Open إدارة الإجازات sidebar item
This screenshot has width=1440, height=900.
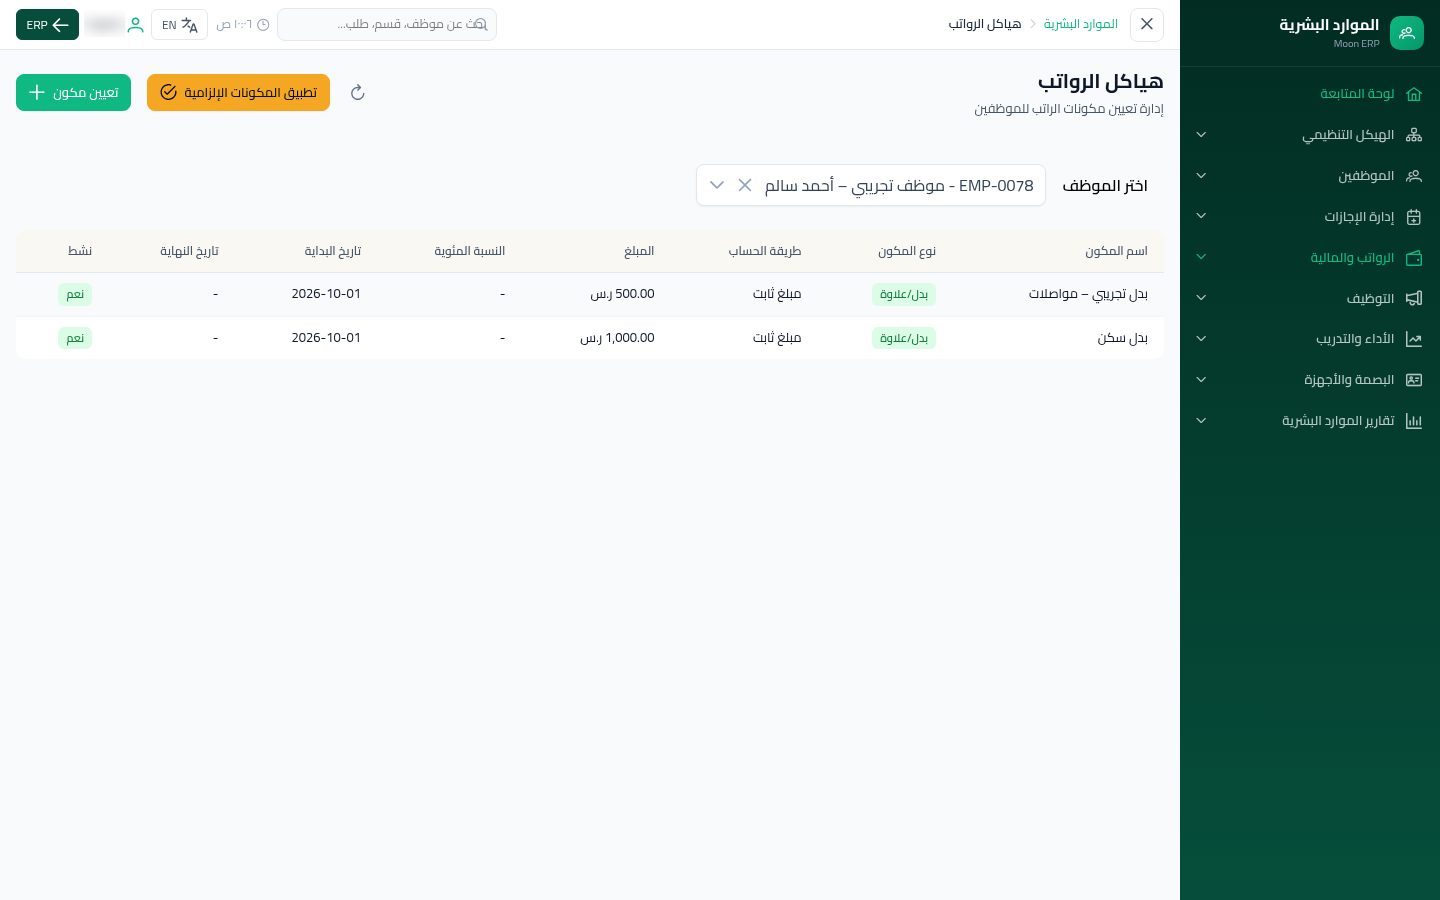click(1310, 217)
